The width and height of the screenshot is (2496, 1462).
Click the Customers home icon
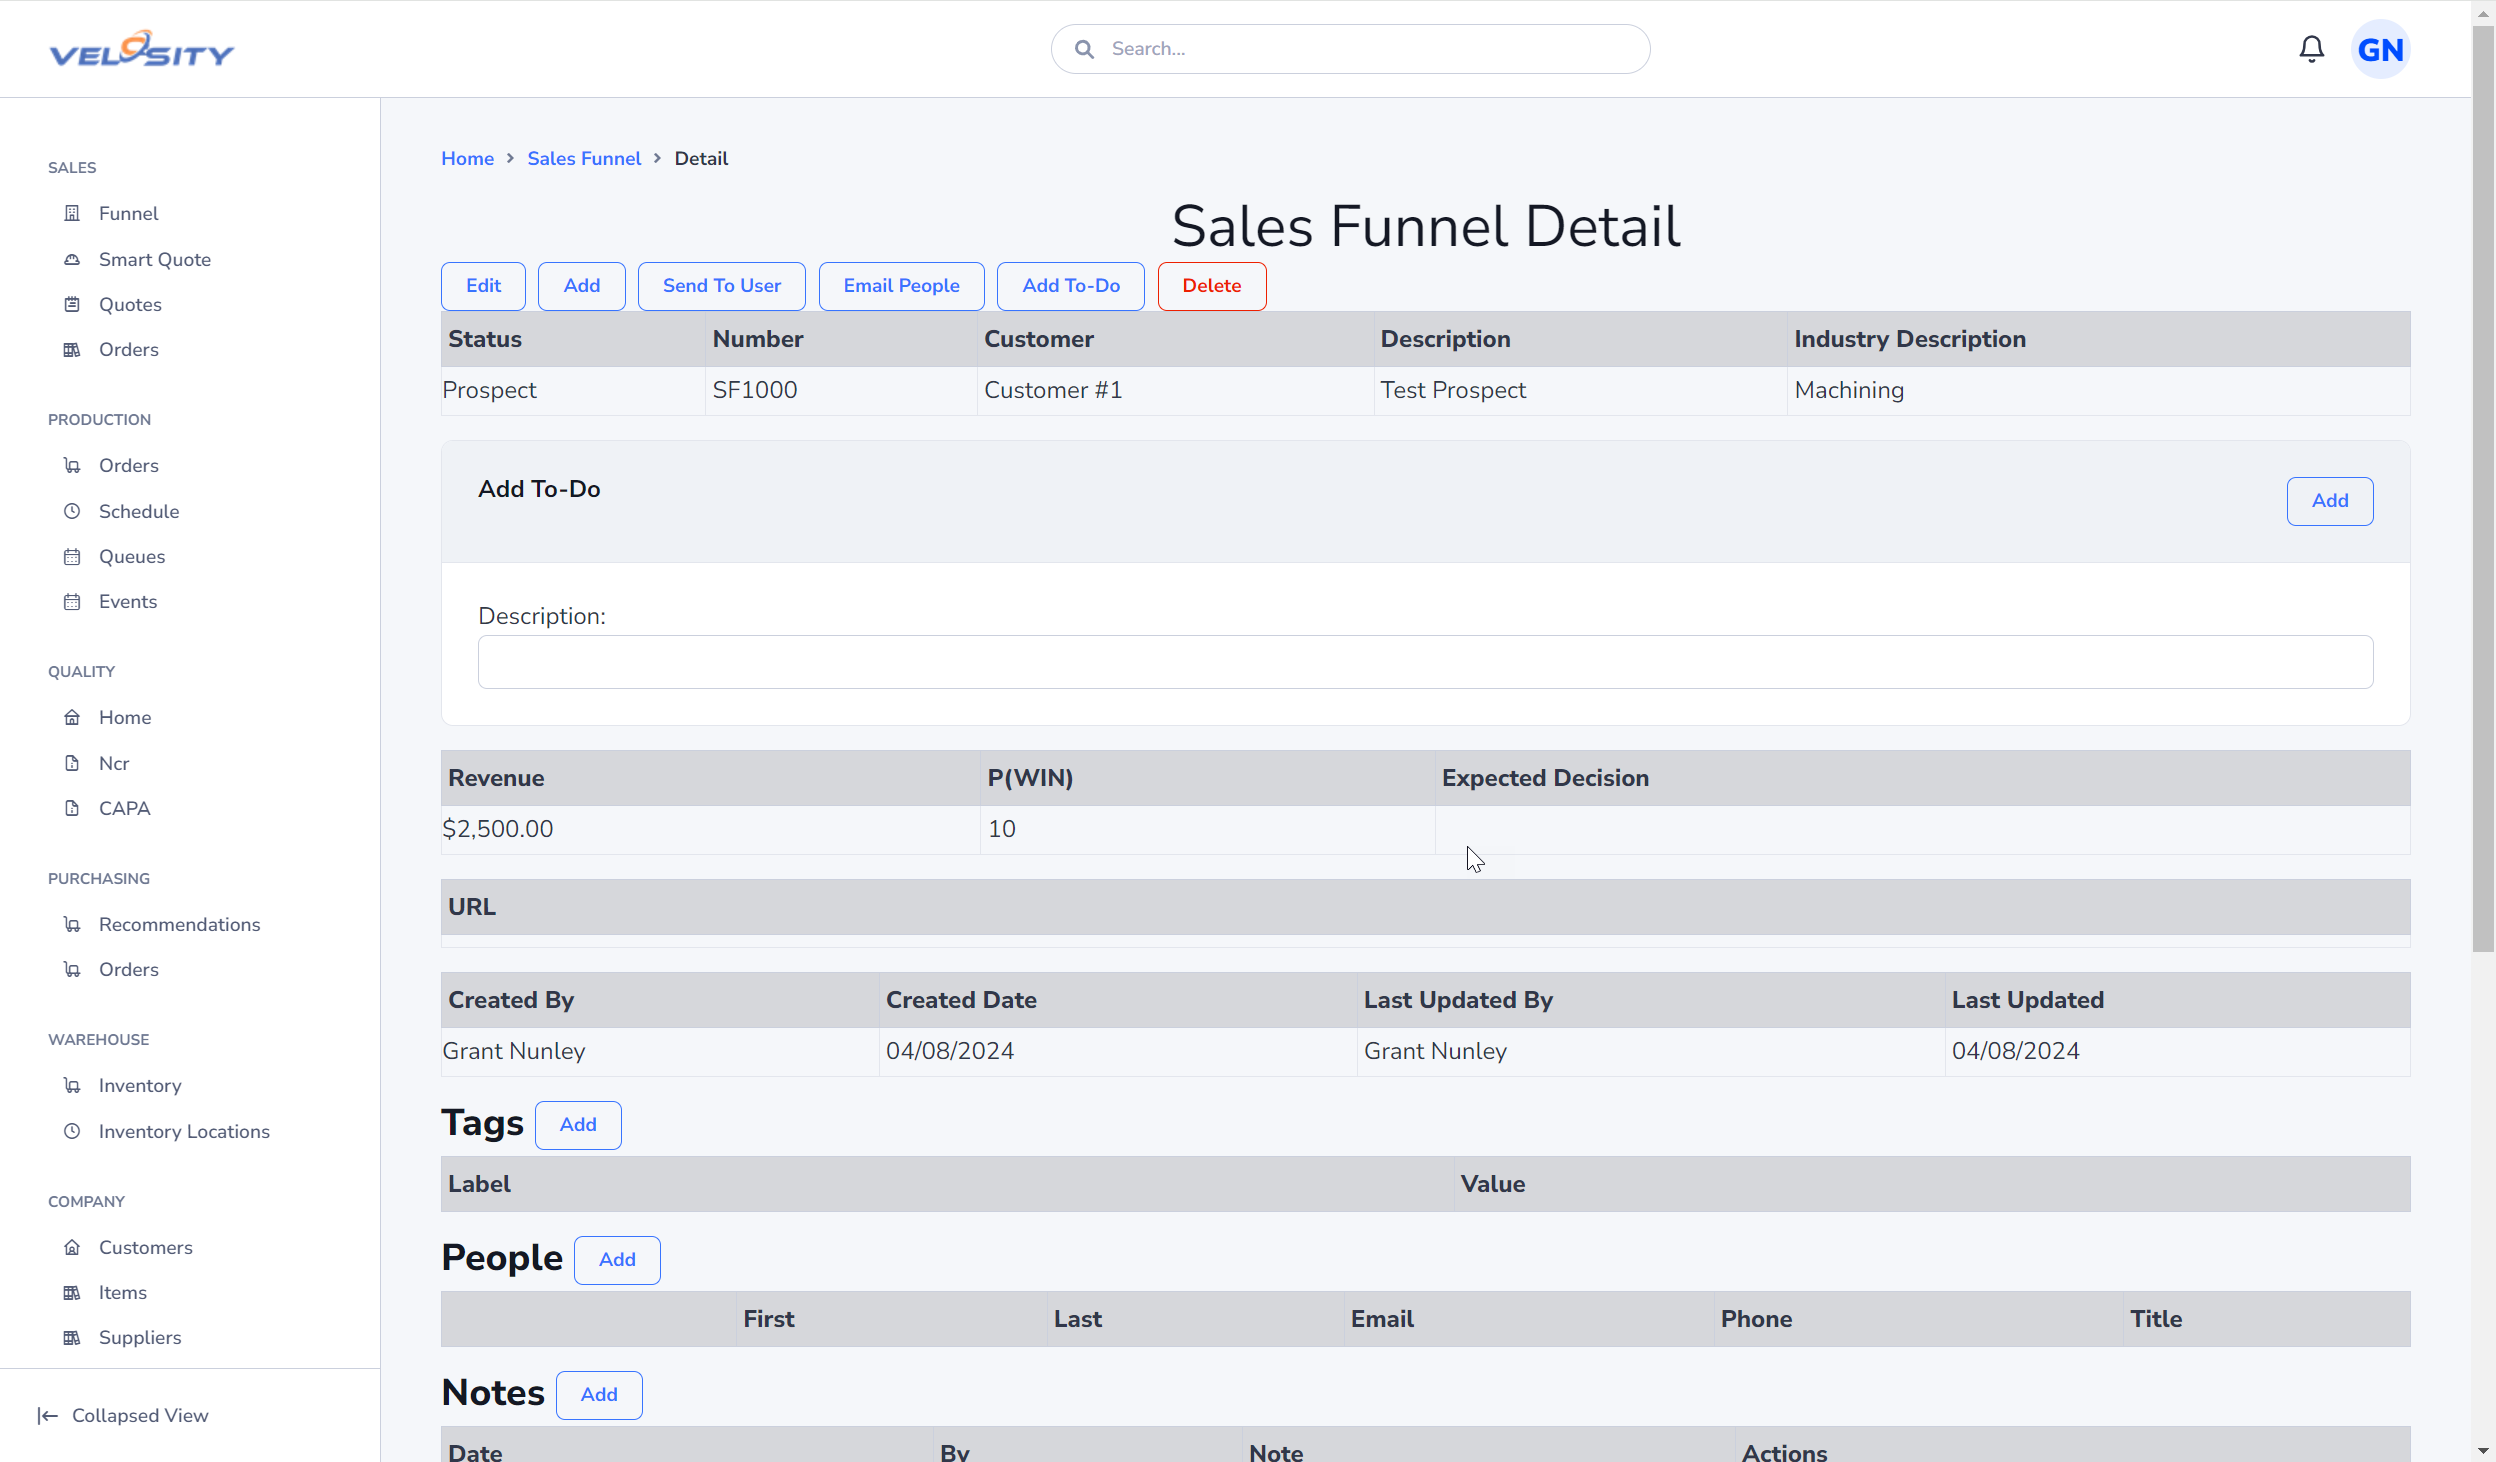[x=72, y=1247]
